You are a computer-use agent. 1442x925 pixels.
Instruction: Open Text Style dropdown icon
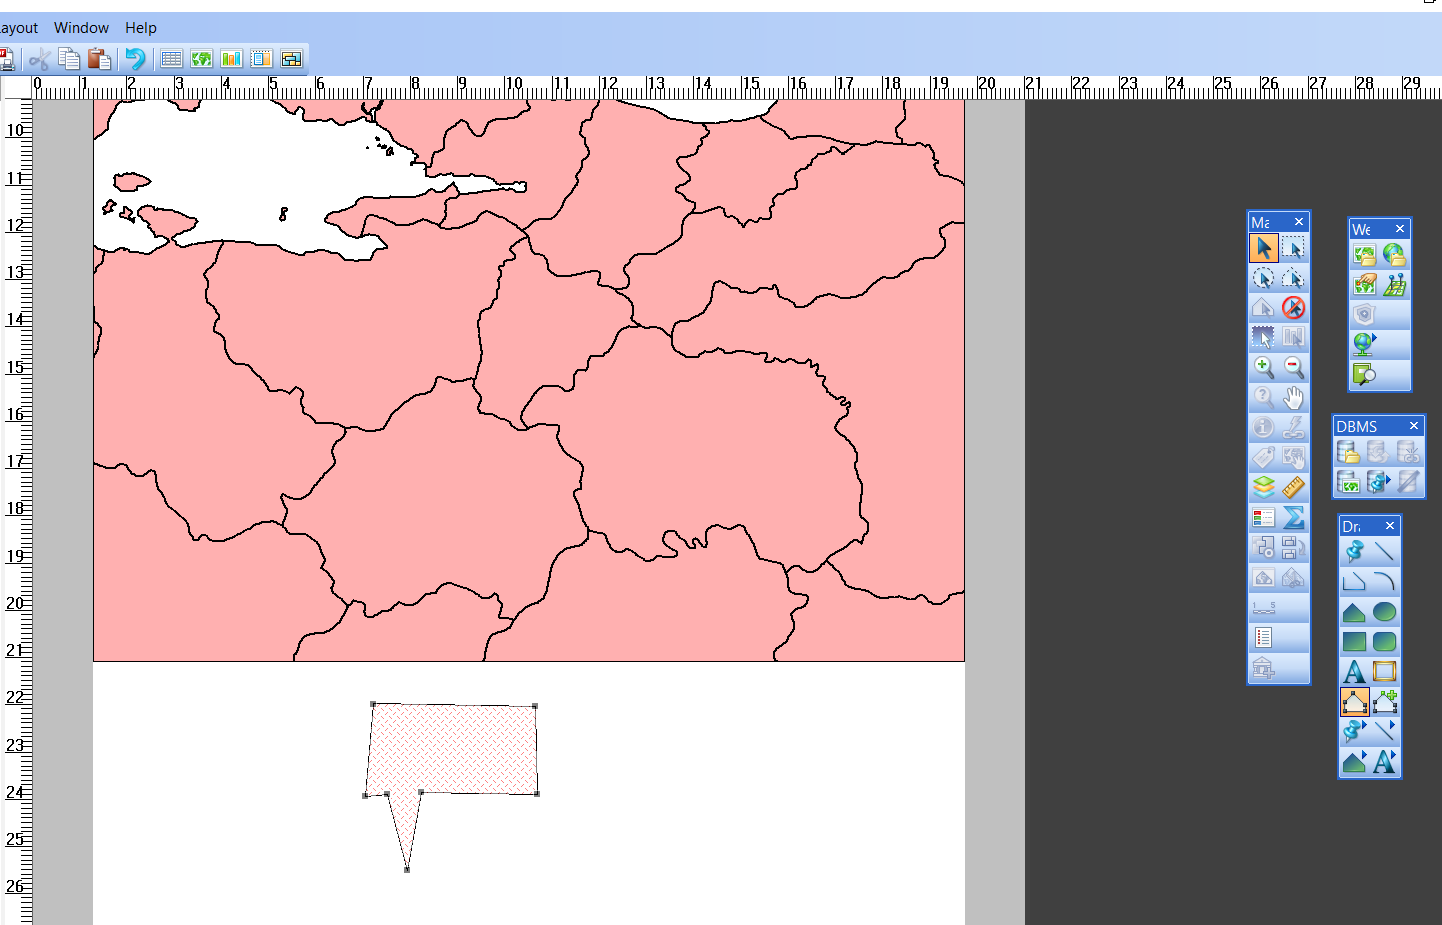click(1384, 762)
